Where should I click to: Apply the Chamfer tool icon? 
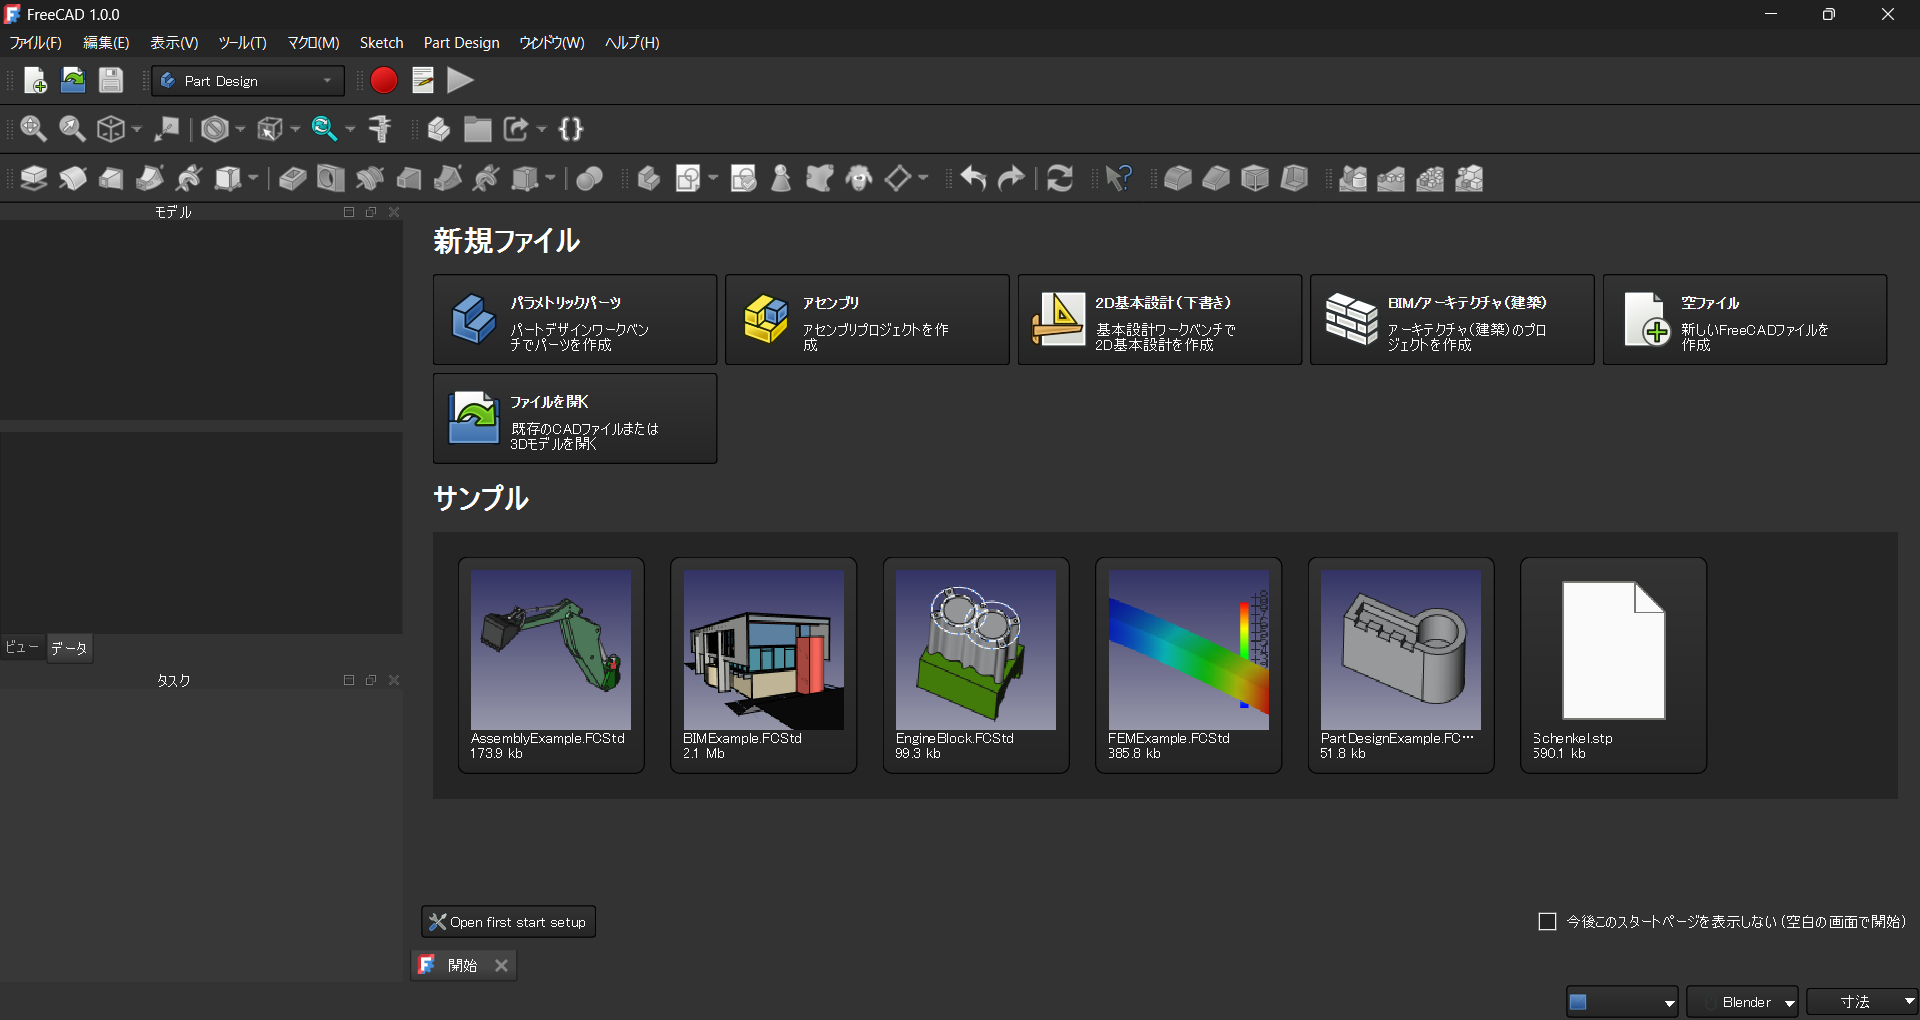1216,178
